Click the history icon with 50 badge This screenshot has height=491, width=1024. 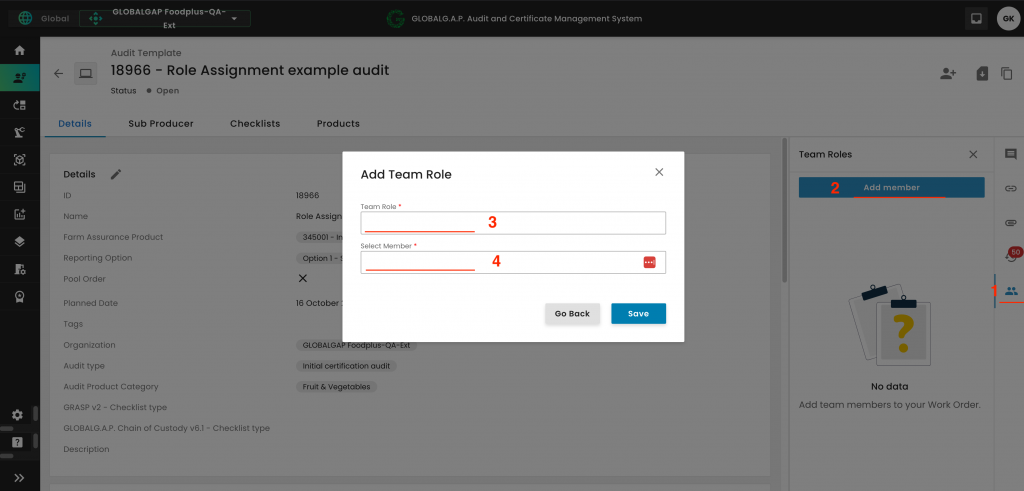pos(1010,256)
